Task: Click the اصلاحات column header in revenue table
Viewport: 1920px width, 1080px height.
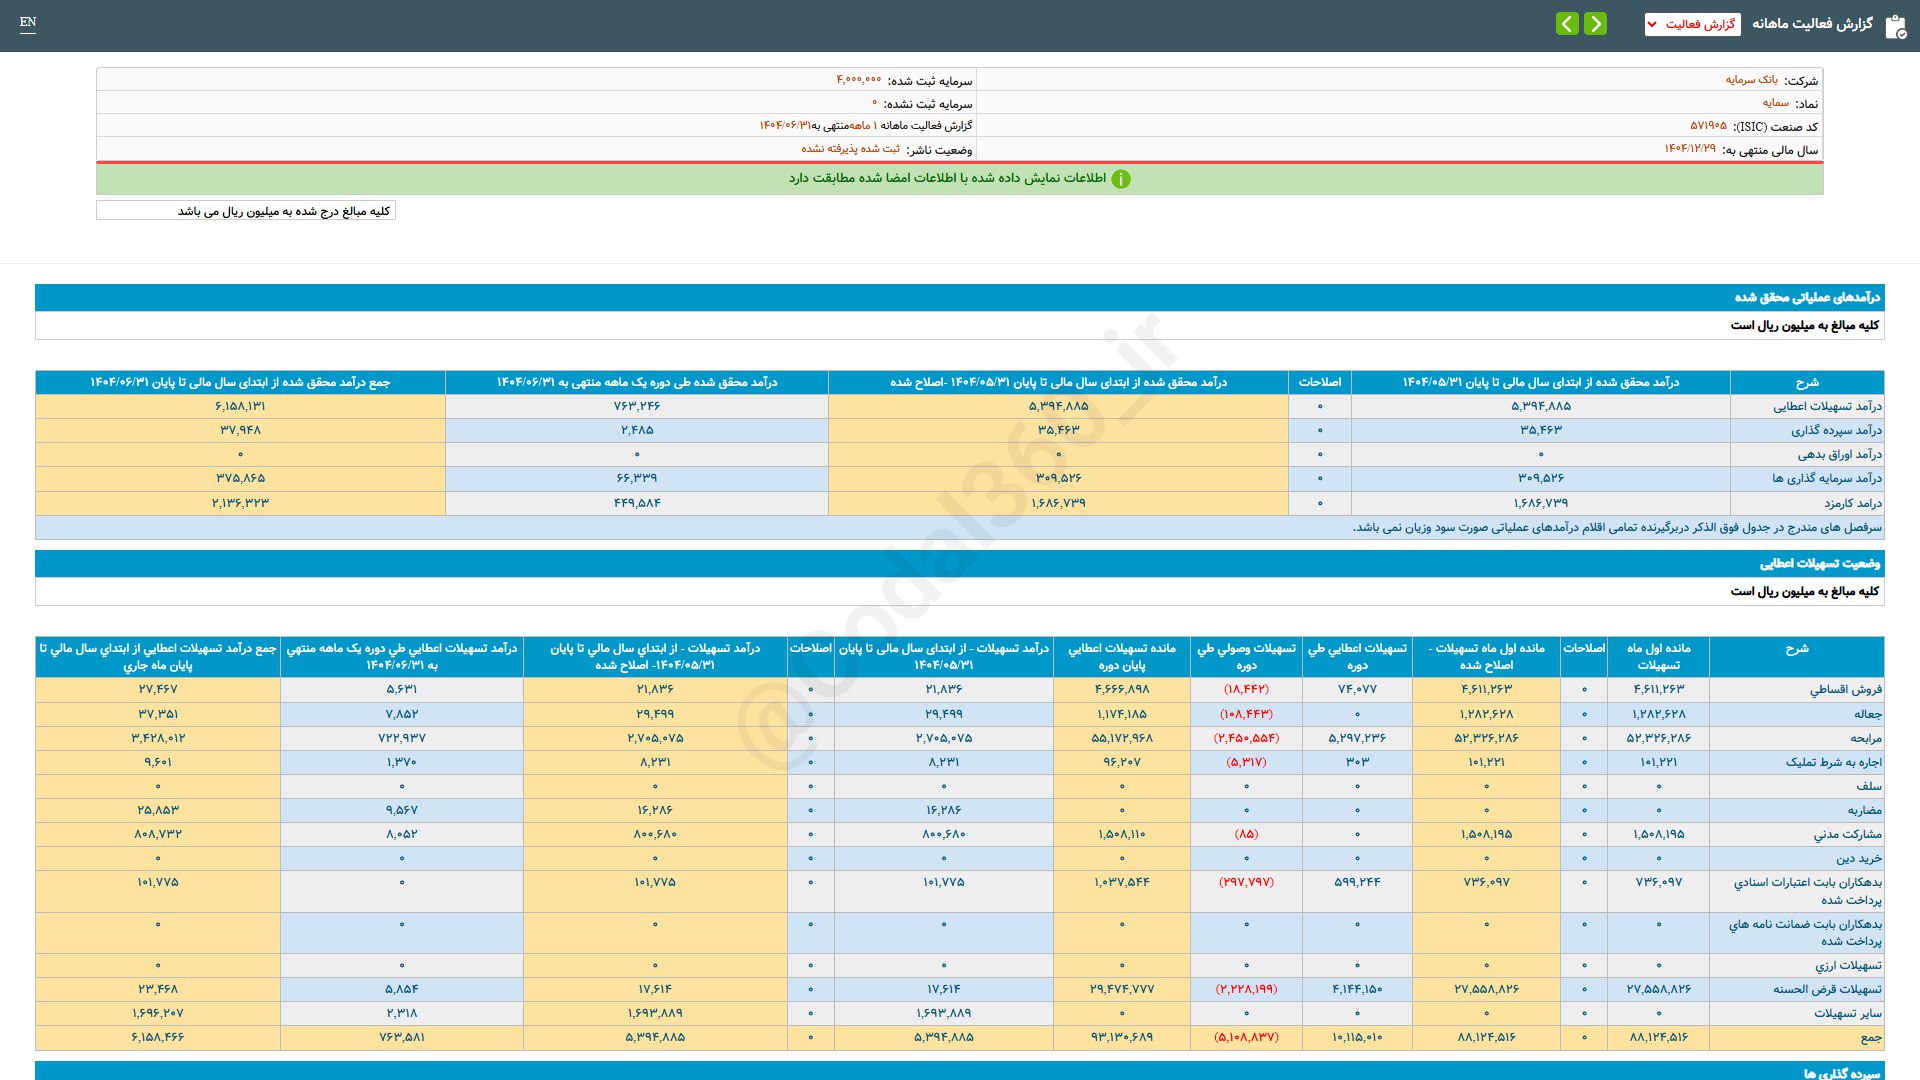Action: [x=1319, y=382]
